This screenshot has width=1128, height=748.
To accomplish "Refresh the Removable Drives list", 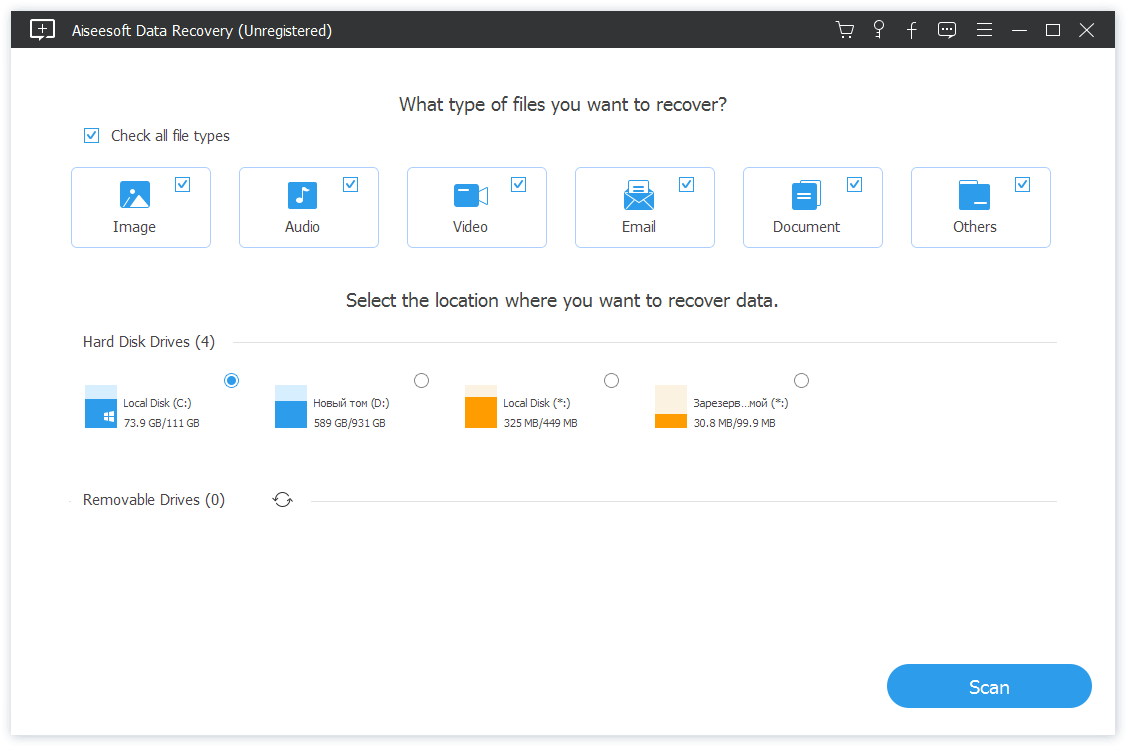I will pos(283,500).
